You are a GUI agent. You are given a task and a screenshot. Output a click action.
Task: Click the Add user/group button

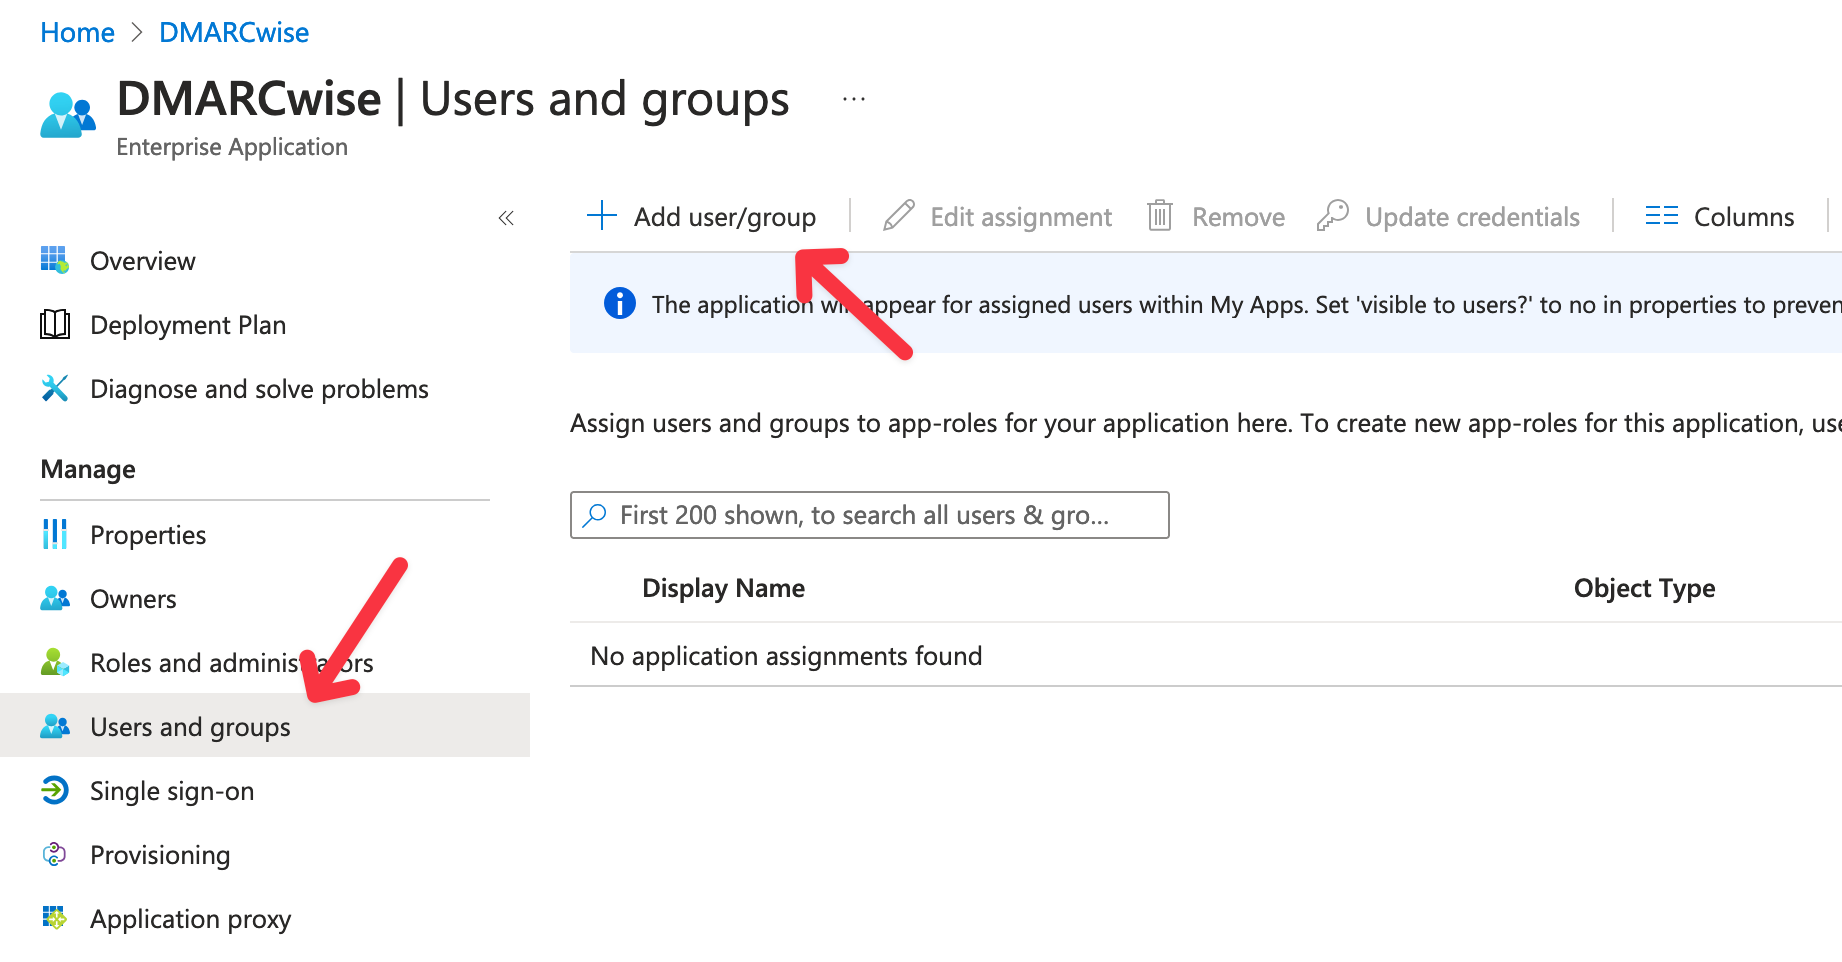pyautogui.click(x=703, y=216)
